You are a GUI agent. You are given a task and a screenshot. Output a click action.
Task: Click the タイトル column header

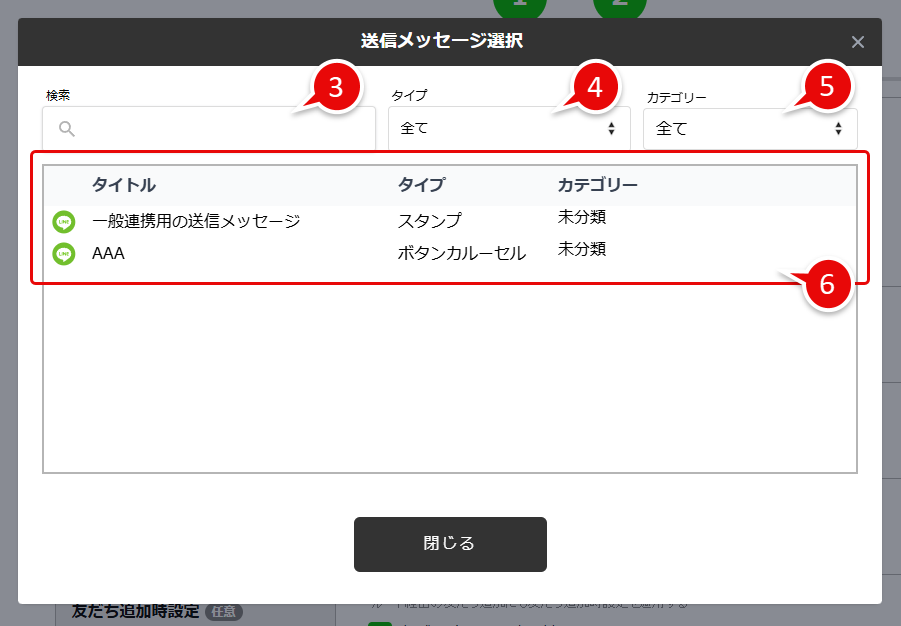[x=124, y=185]
